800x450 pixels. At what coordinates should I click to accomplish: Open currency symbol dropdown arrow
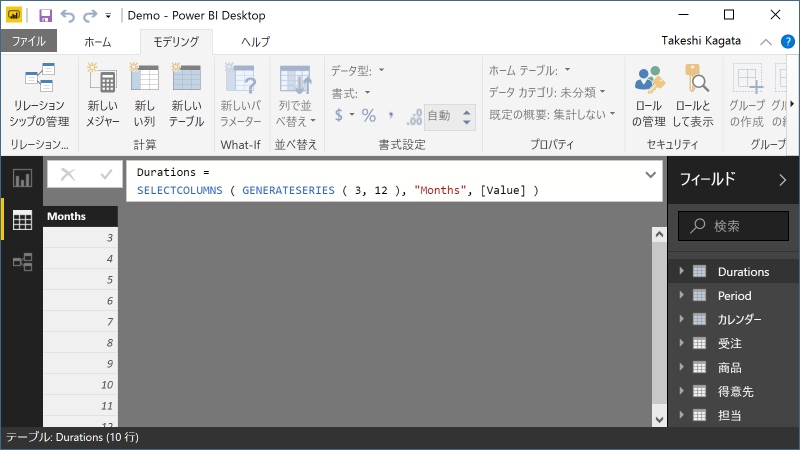click(352, 115)
